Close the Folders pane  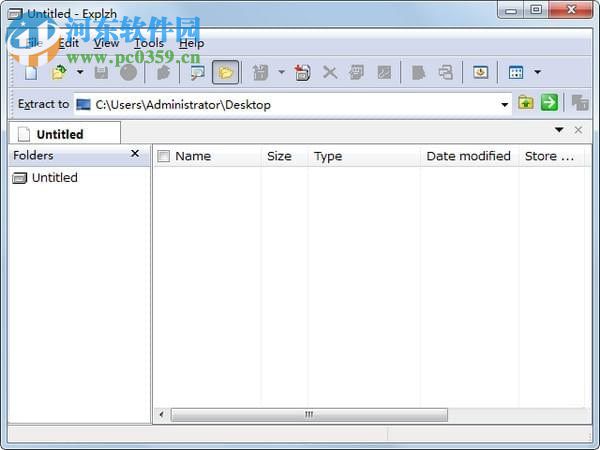(135, 153)
